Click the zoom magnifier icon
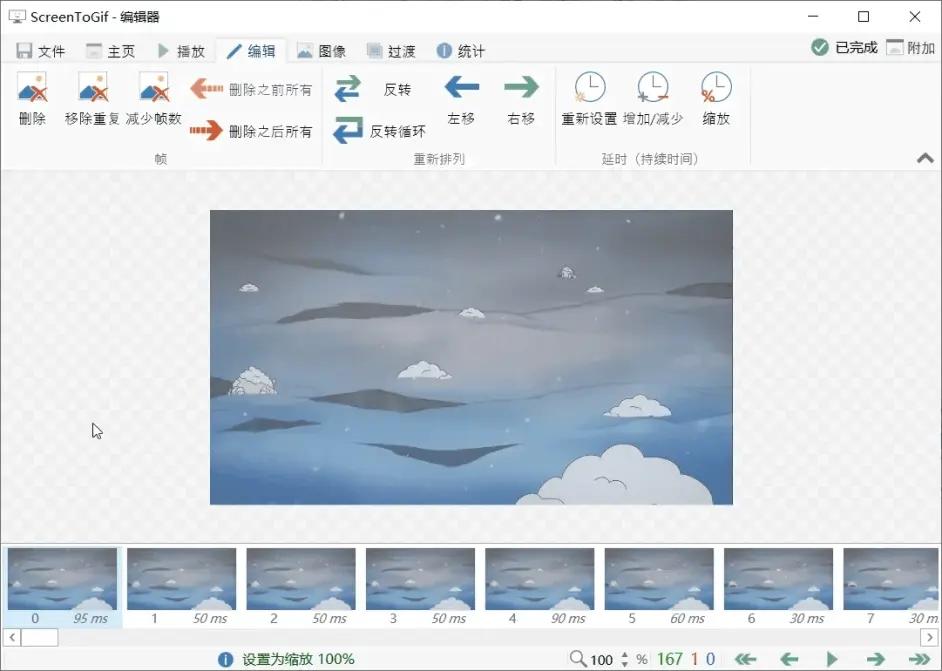 pos(578,659)
